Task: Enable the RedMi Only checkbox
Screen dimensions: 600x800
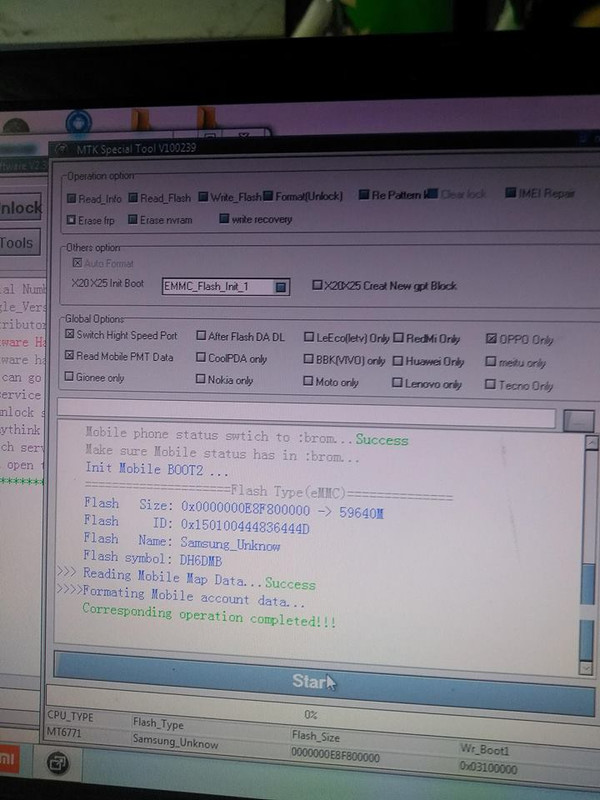Action: pos(398,338)
